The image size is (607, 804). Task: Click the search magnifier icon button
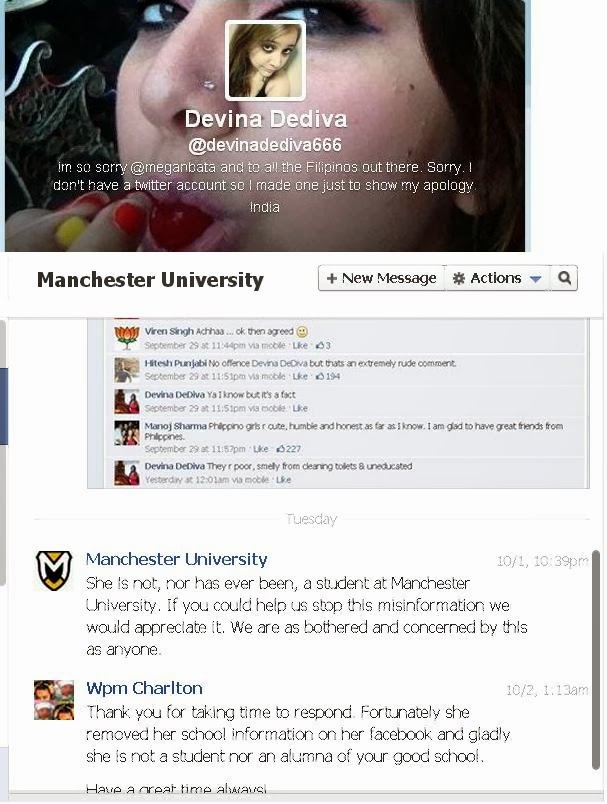tap(564, 278)
